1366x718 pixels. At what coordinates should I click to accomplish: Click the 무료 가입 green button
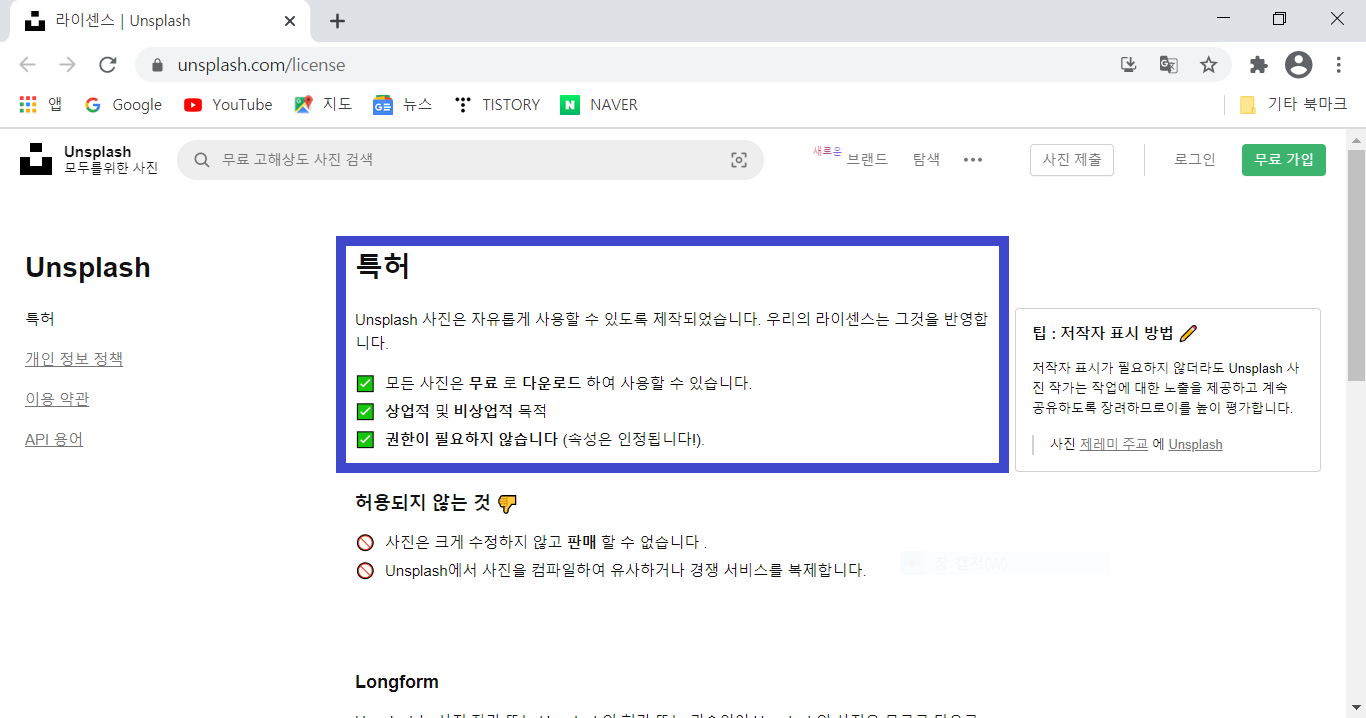point(1284,160)
